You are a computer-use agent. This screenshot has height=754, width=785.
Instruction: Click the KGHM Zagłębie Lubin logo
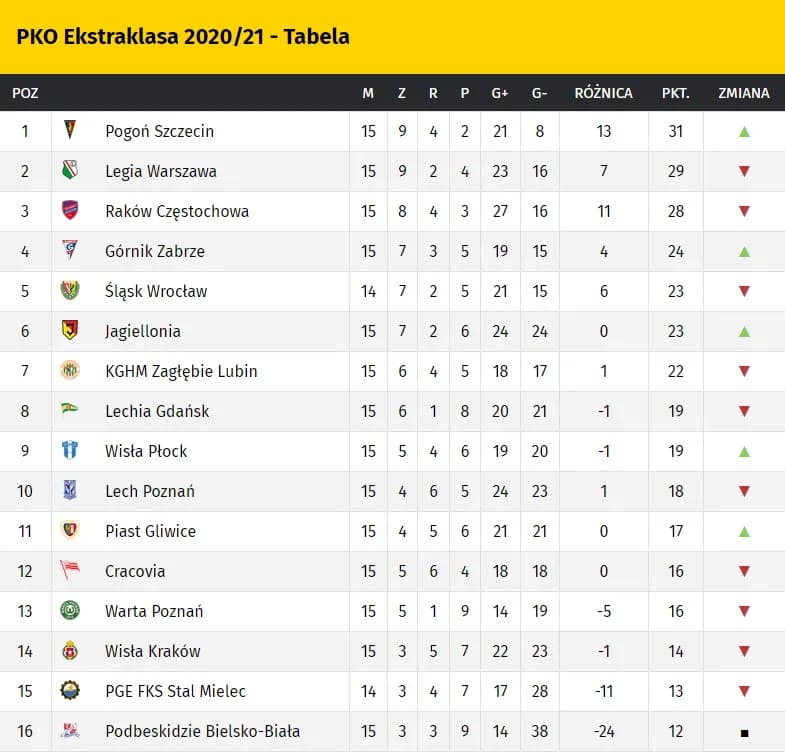69,371
